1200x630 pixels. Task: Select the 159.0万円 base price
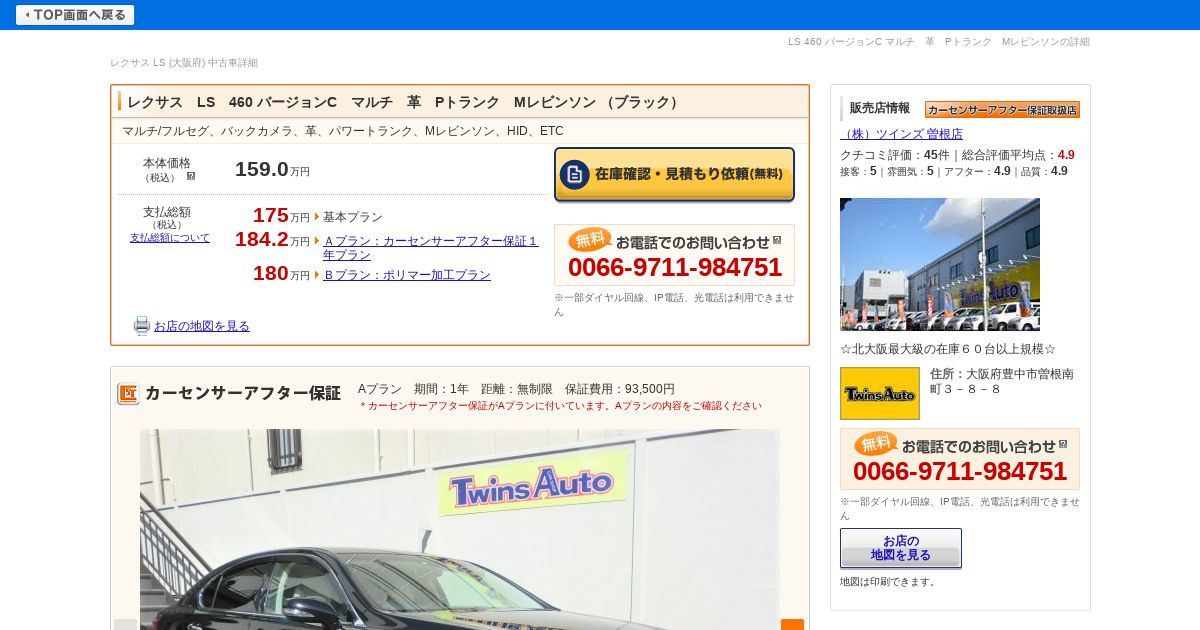coord(272,170)
